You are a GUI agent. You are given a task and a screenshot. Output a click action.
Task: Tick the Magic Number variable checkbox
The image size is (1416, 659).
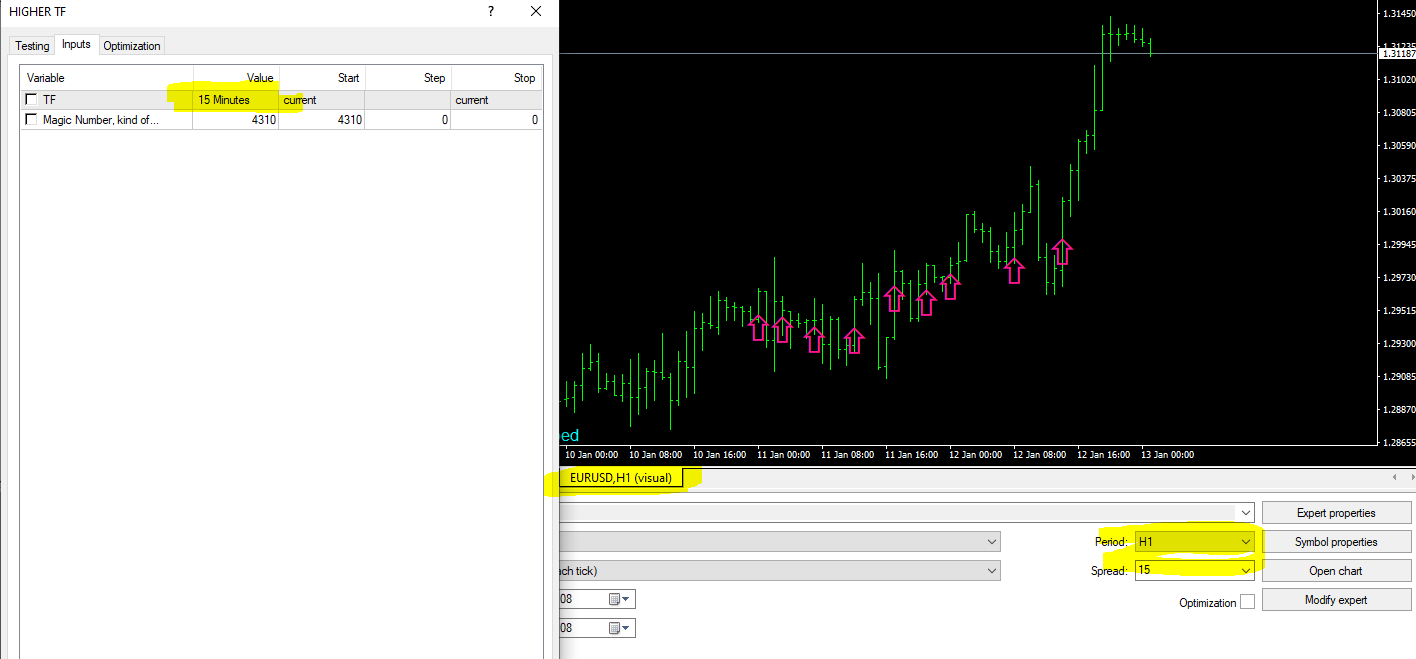(x=32, y=120)
